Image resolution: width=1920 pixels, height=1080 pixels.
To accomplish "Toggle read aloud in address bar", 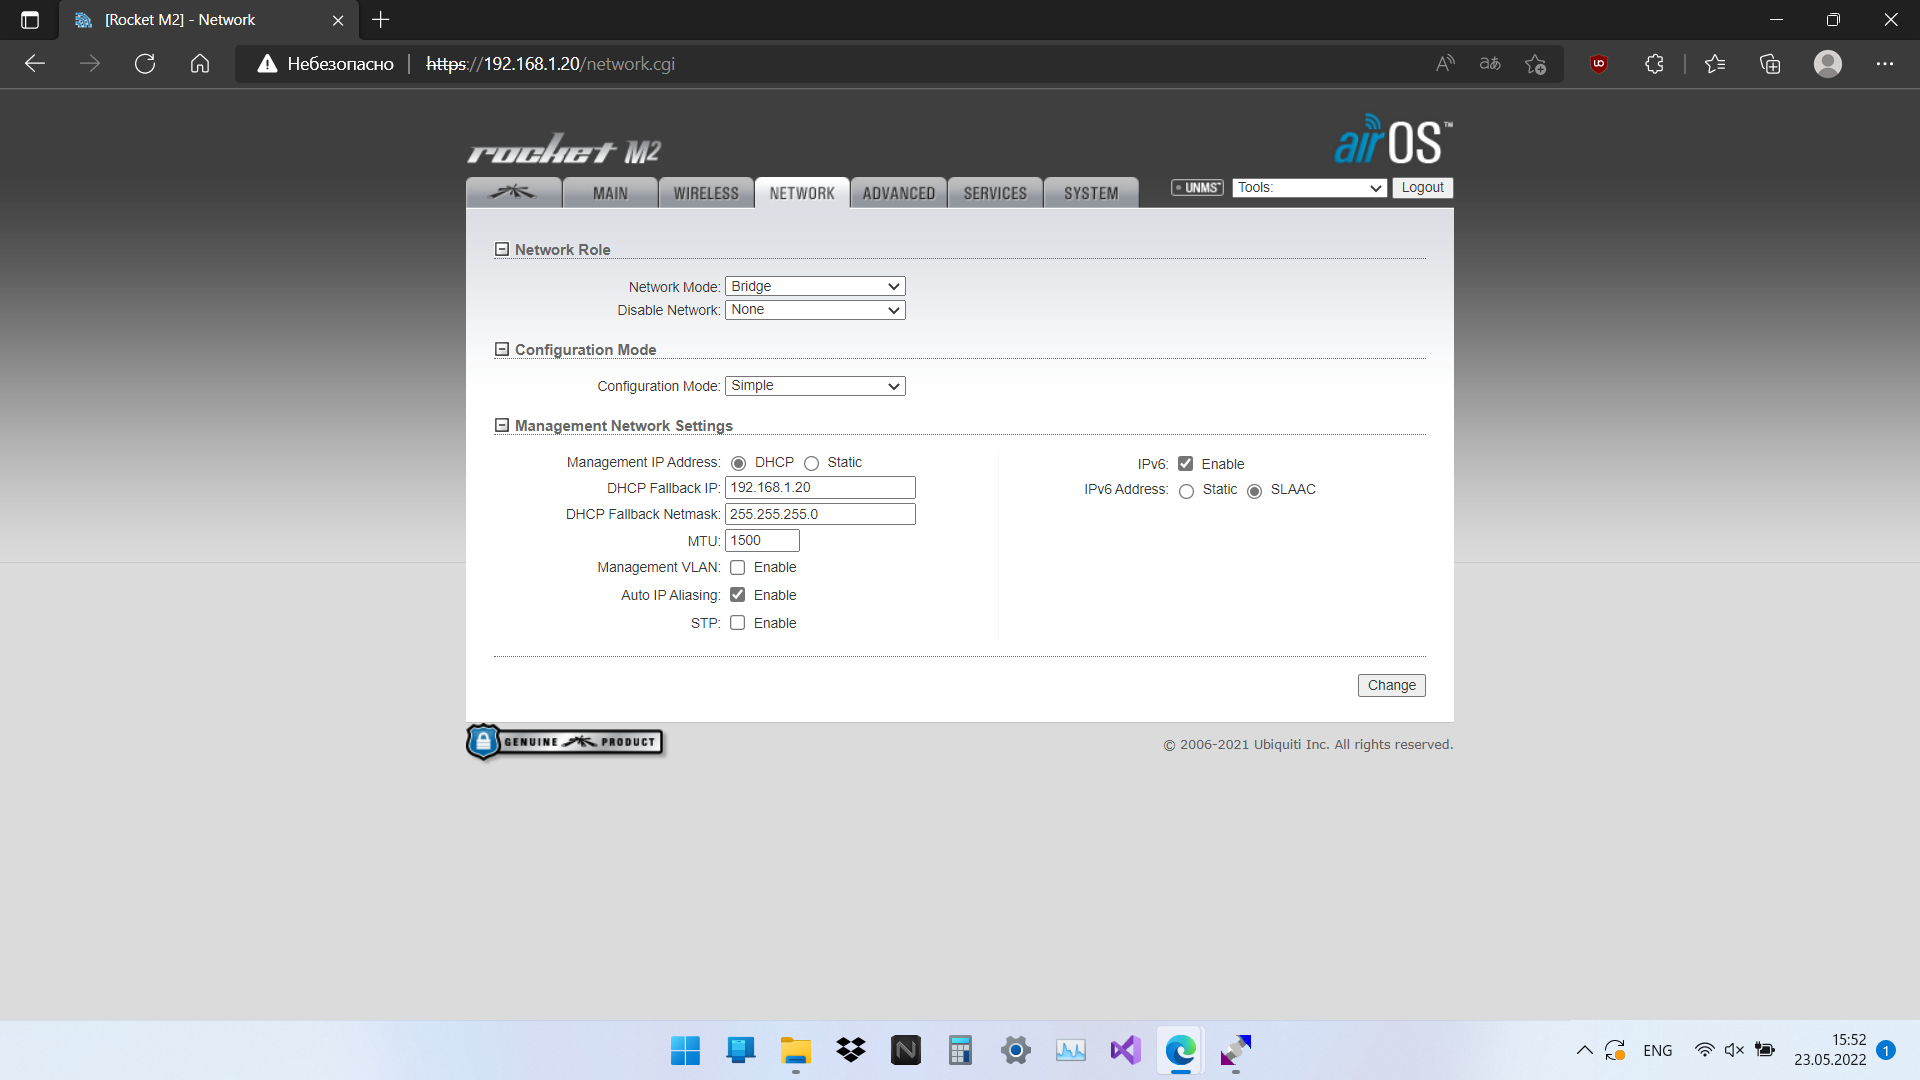I will tap(1445, 64).
